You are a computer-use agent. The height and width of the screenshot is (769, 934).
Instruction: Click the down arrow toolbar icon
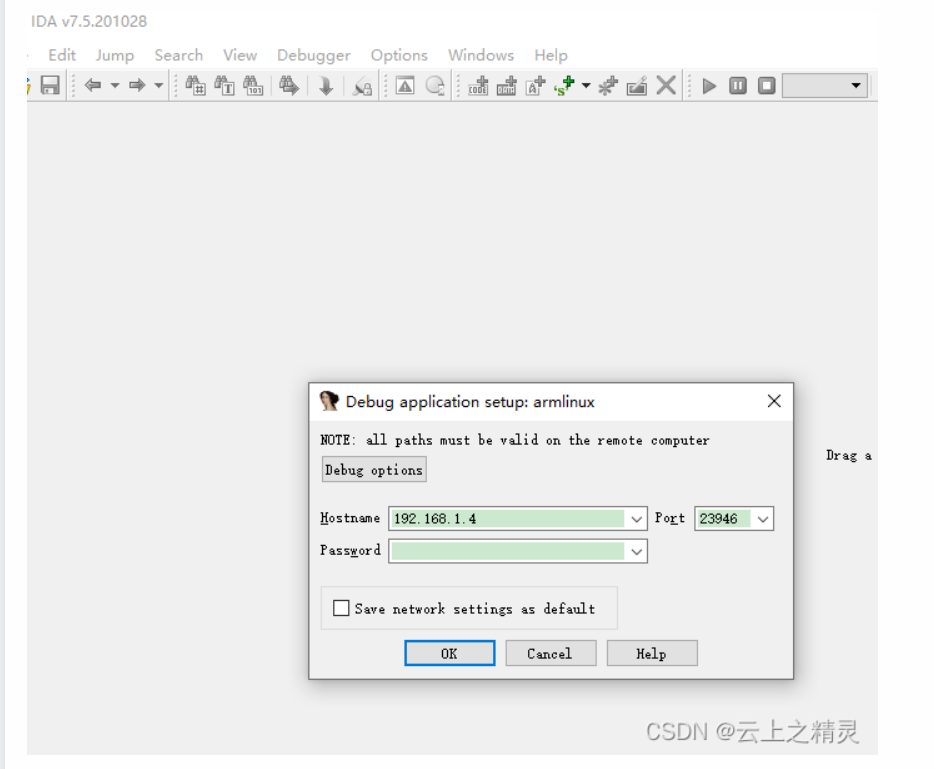pyautogui.click(x=326, y=86)
